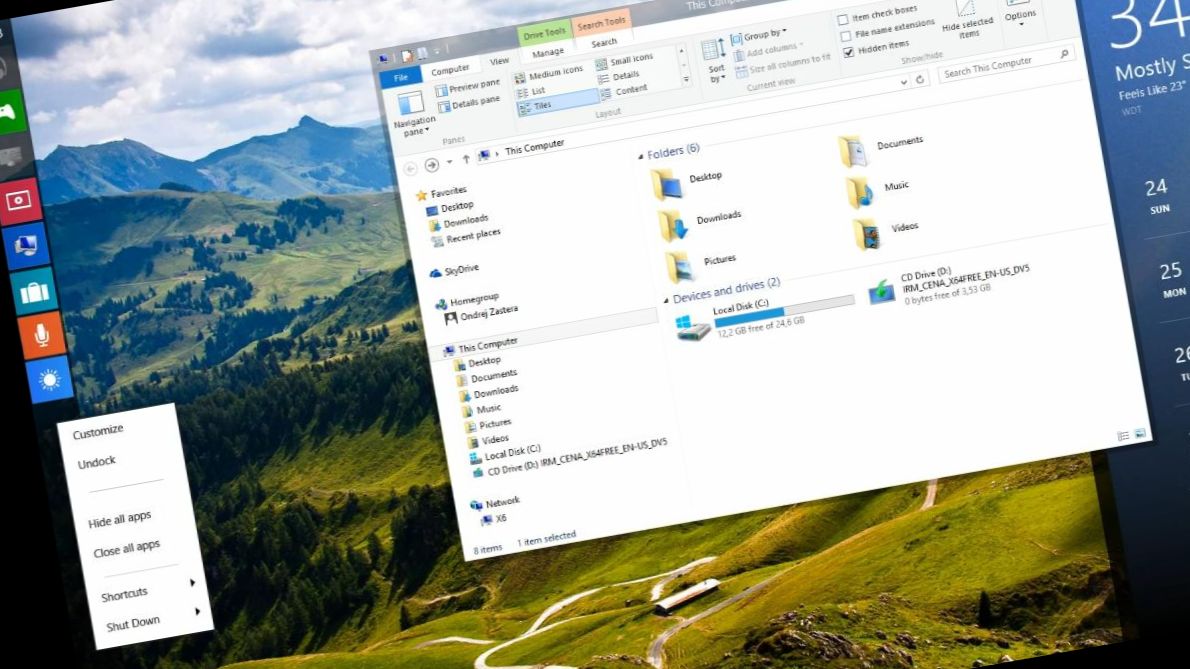Select Local Disk (C:) drive
The width and height of the screenshot is (1190, 669).
[763, 319]
